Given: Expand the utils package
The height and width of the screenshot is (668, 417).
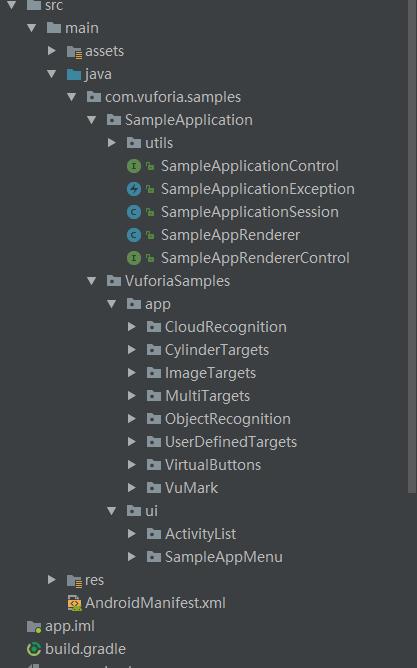Looking at the screenshot, I should tap(112, 143).
